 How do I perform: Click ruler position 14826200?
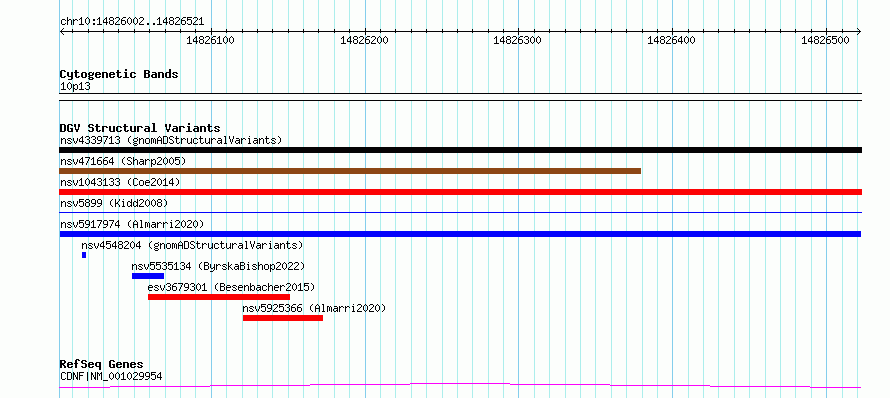pyautogui.click(x=364, y=40)
